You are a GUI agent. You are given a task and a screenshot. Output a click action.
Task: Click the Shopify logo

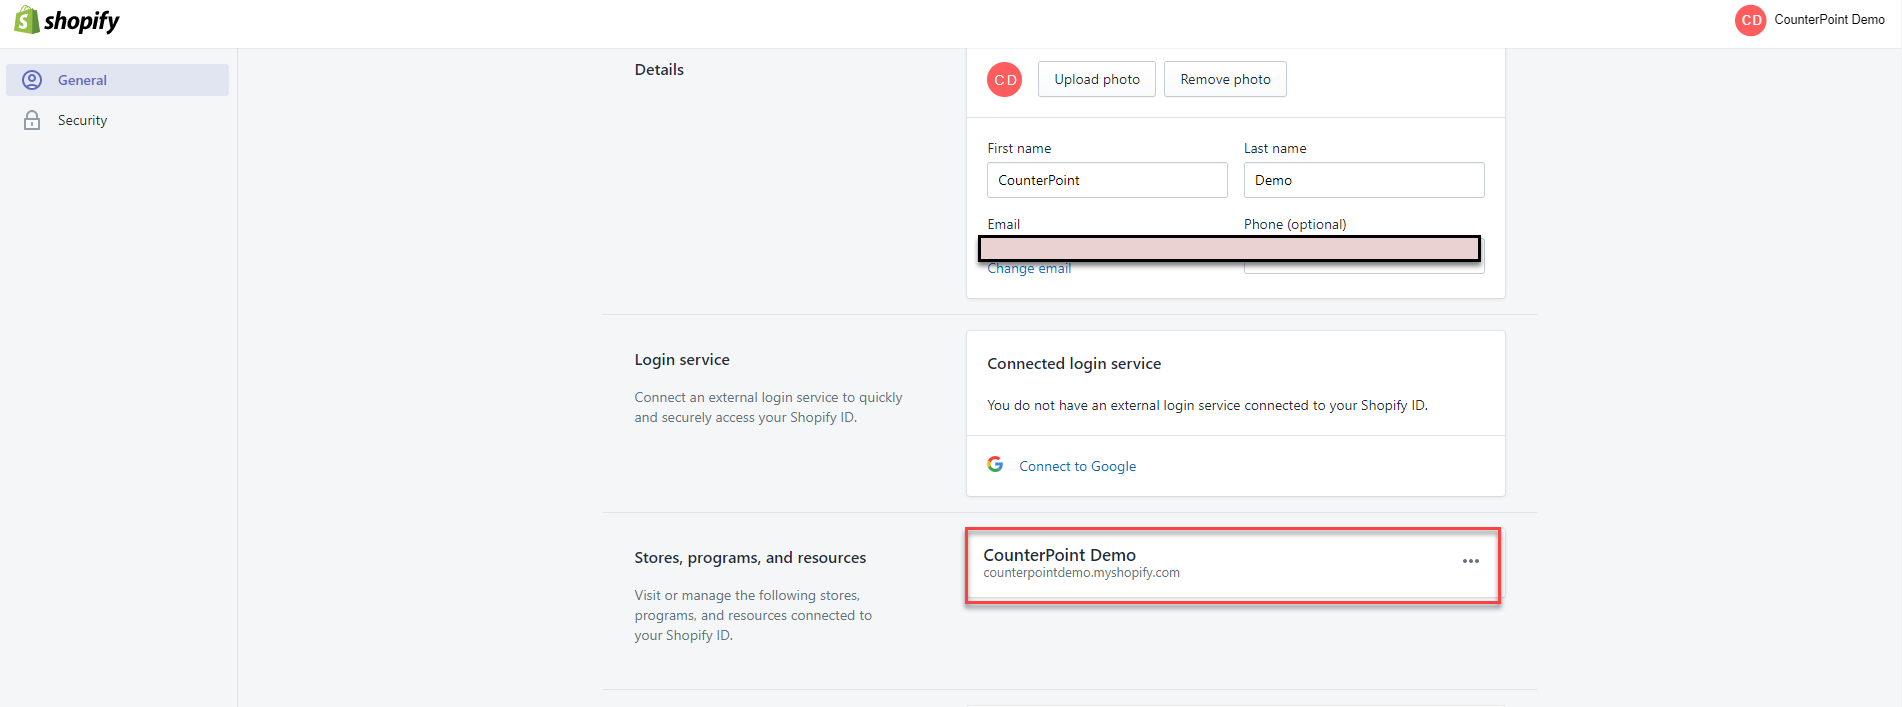tap(67, 20)
